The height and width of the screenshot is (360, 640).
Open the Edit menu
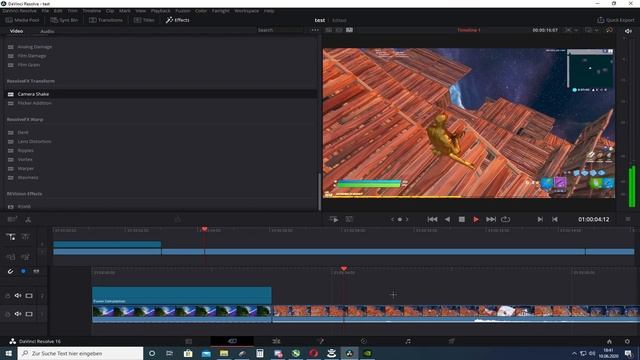point(58,11)
